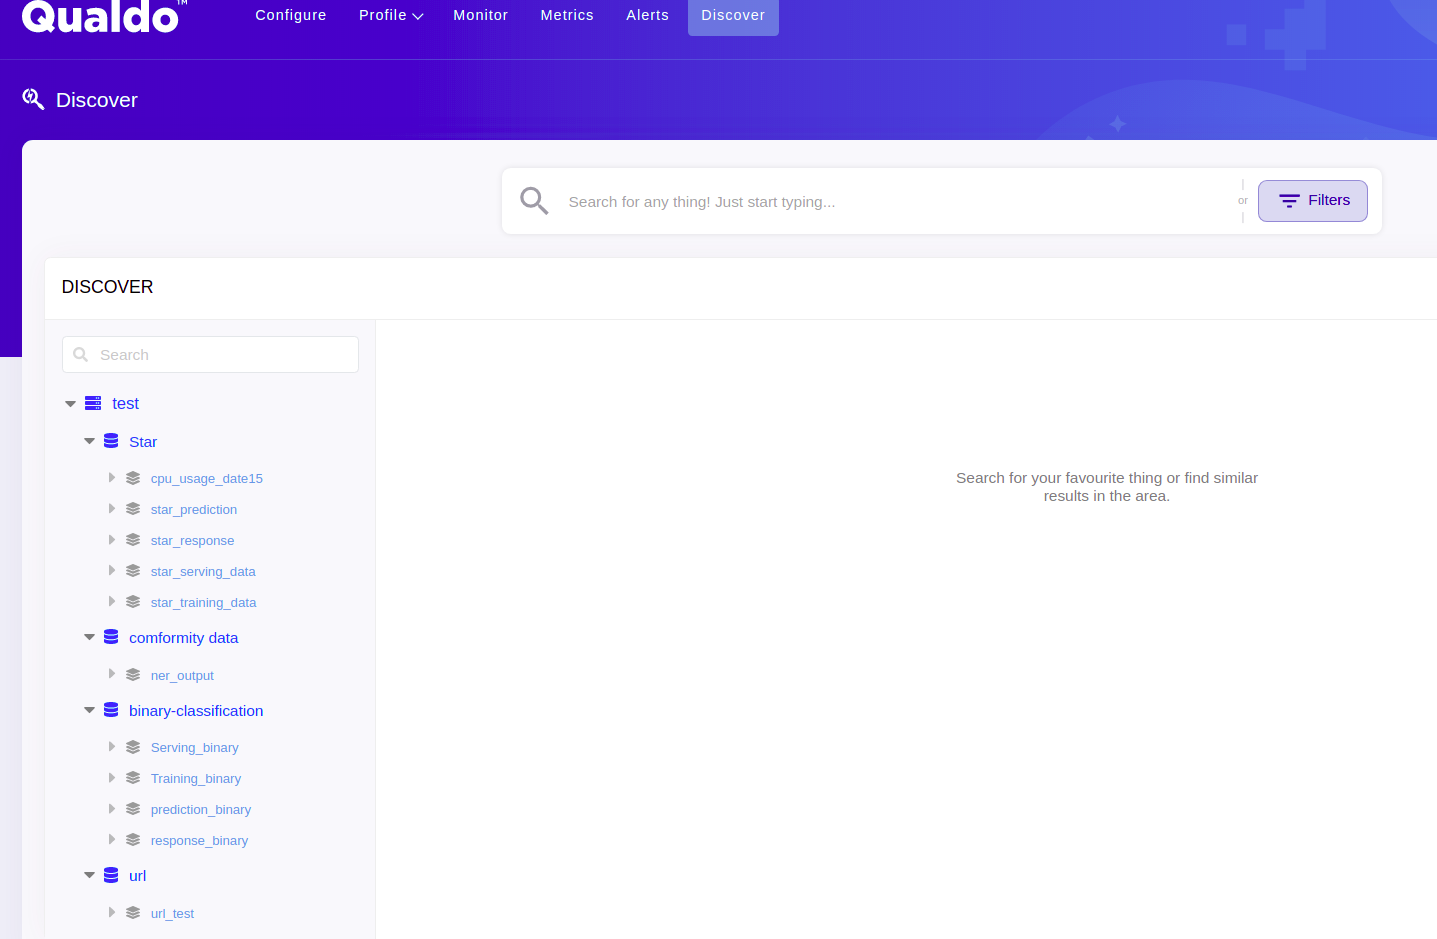Screen dimensions: 1437x939
Task: Click the layers icon beside ner_output
Action: tap(133, 675)
